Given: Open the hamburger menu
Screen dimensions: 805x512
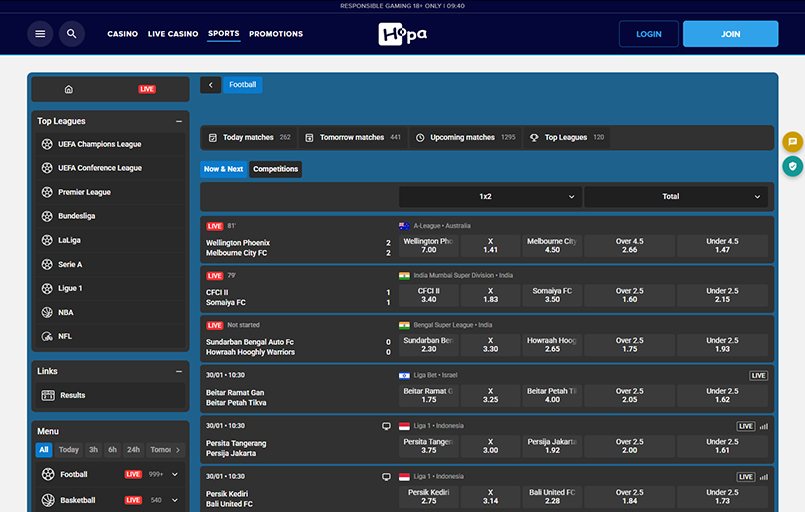Looking at the screenshot, I should point(40,34).
